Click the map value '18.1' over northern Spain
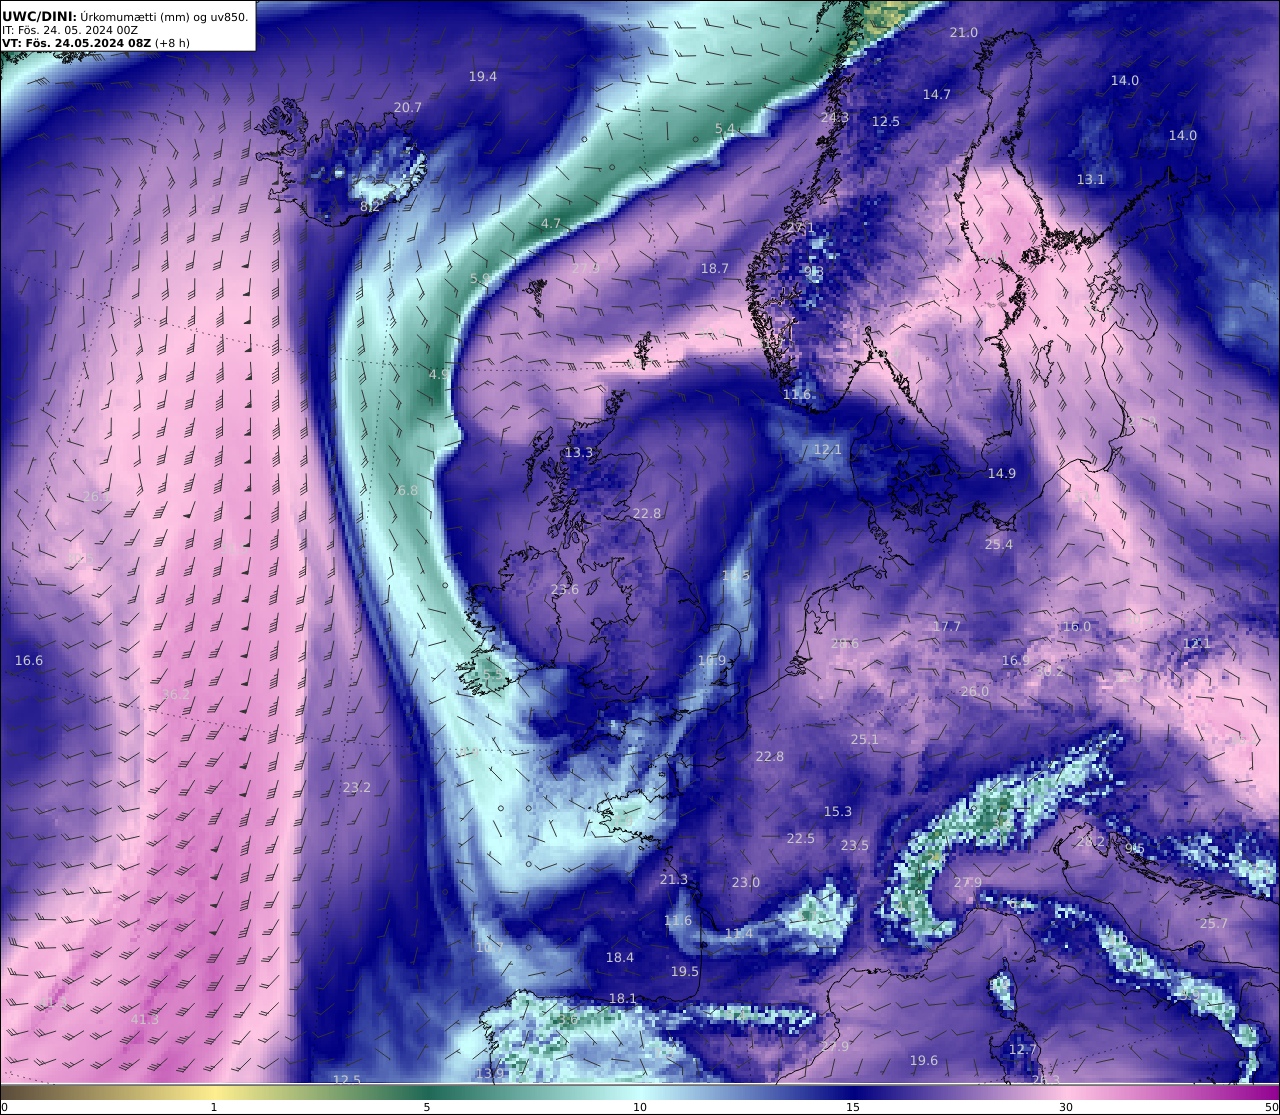 [x=623, y=999]
